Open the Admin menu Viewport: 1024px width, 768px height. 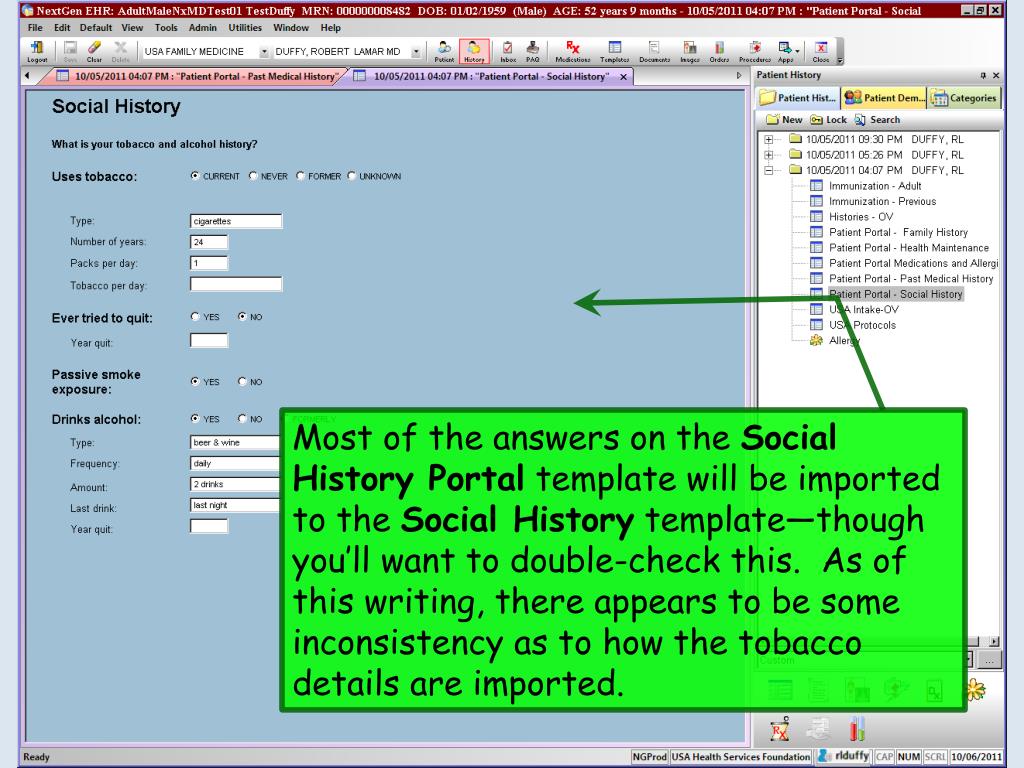pos(202,27)
